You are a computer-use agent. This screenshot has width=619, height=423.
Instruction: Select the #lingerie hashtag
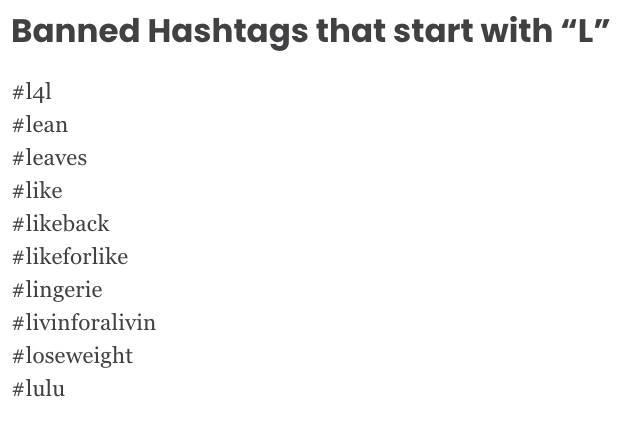point(58,290)
